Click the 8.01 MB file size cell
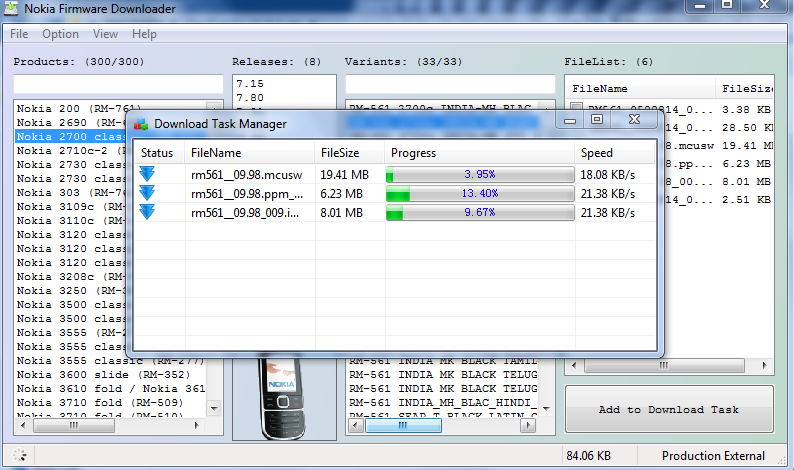Image resolution: width=794 pixels, height=470 pixels. coord(342,213)
